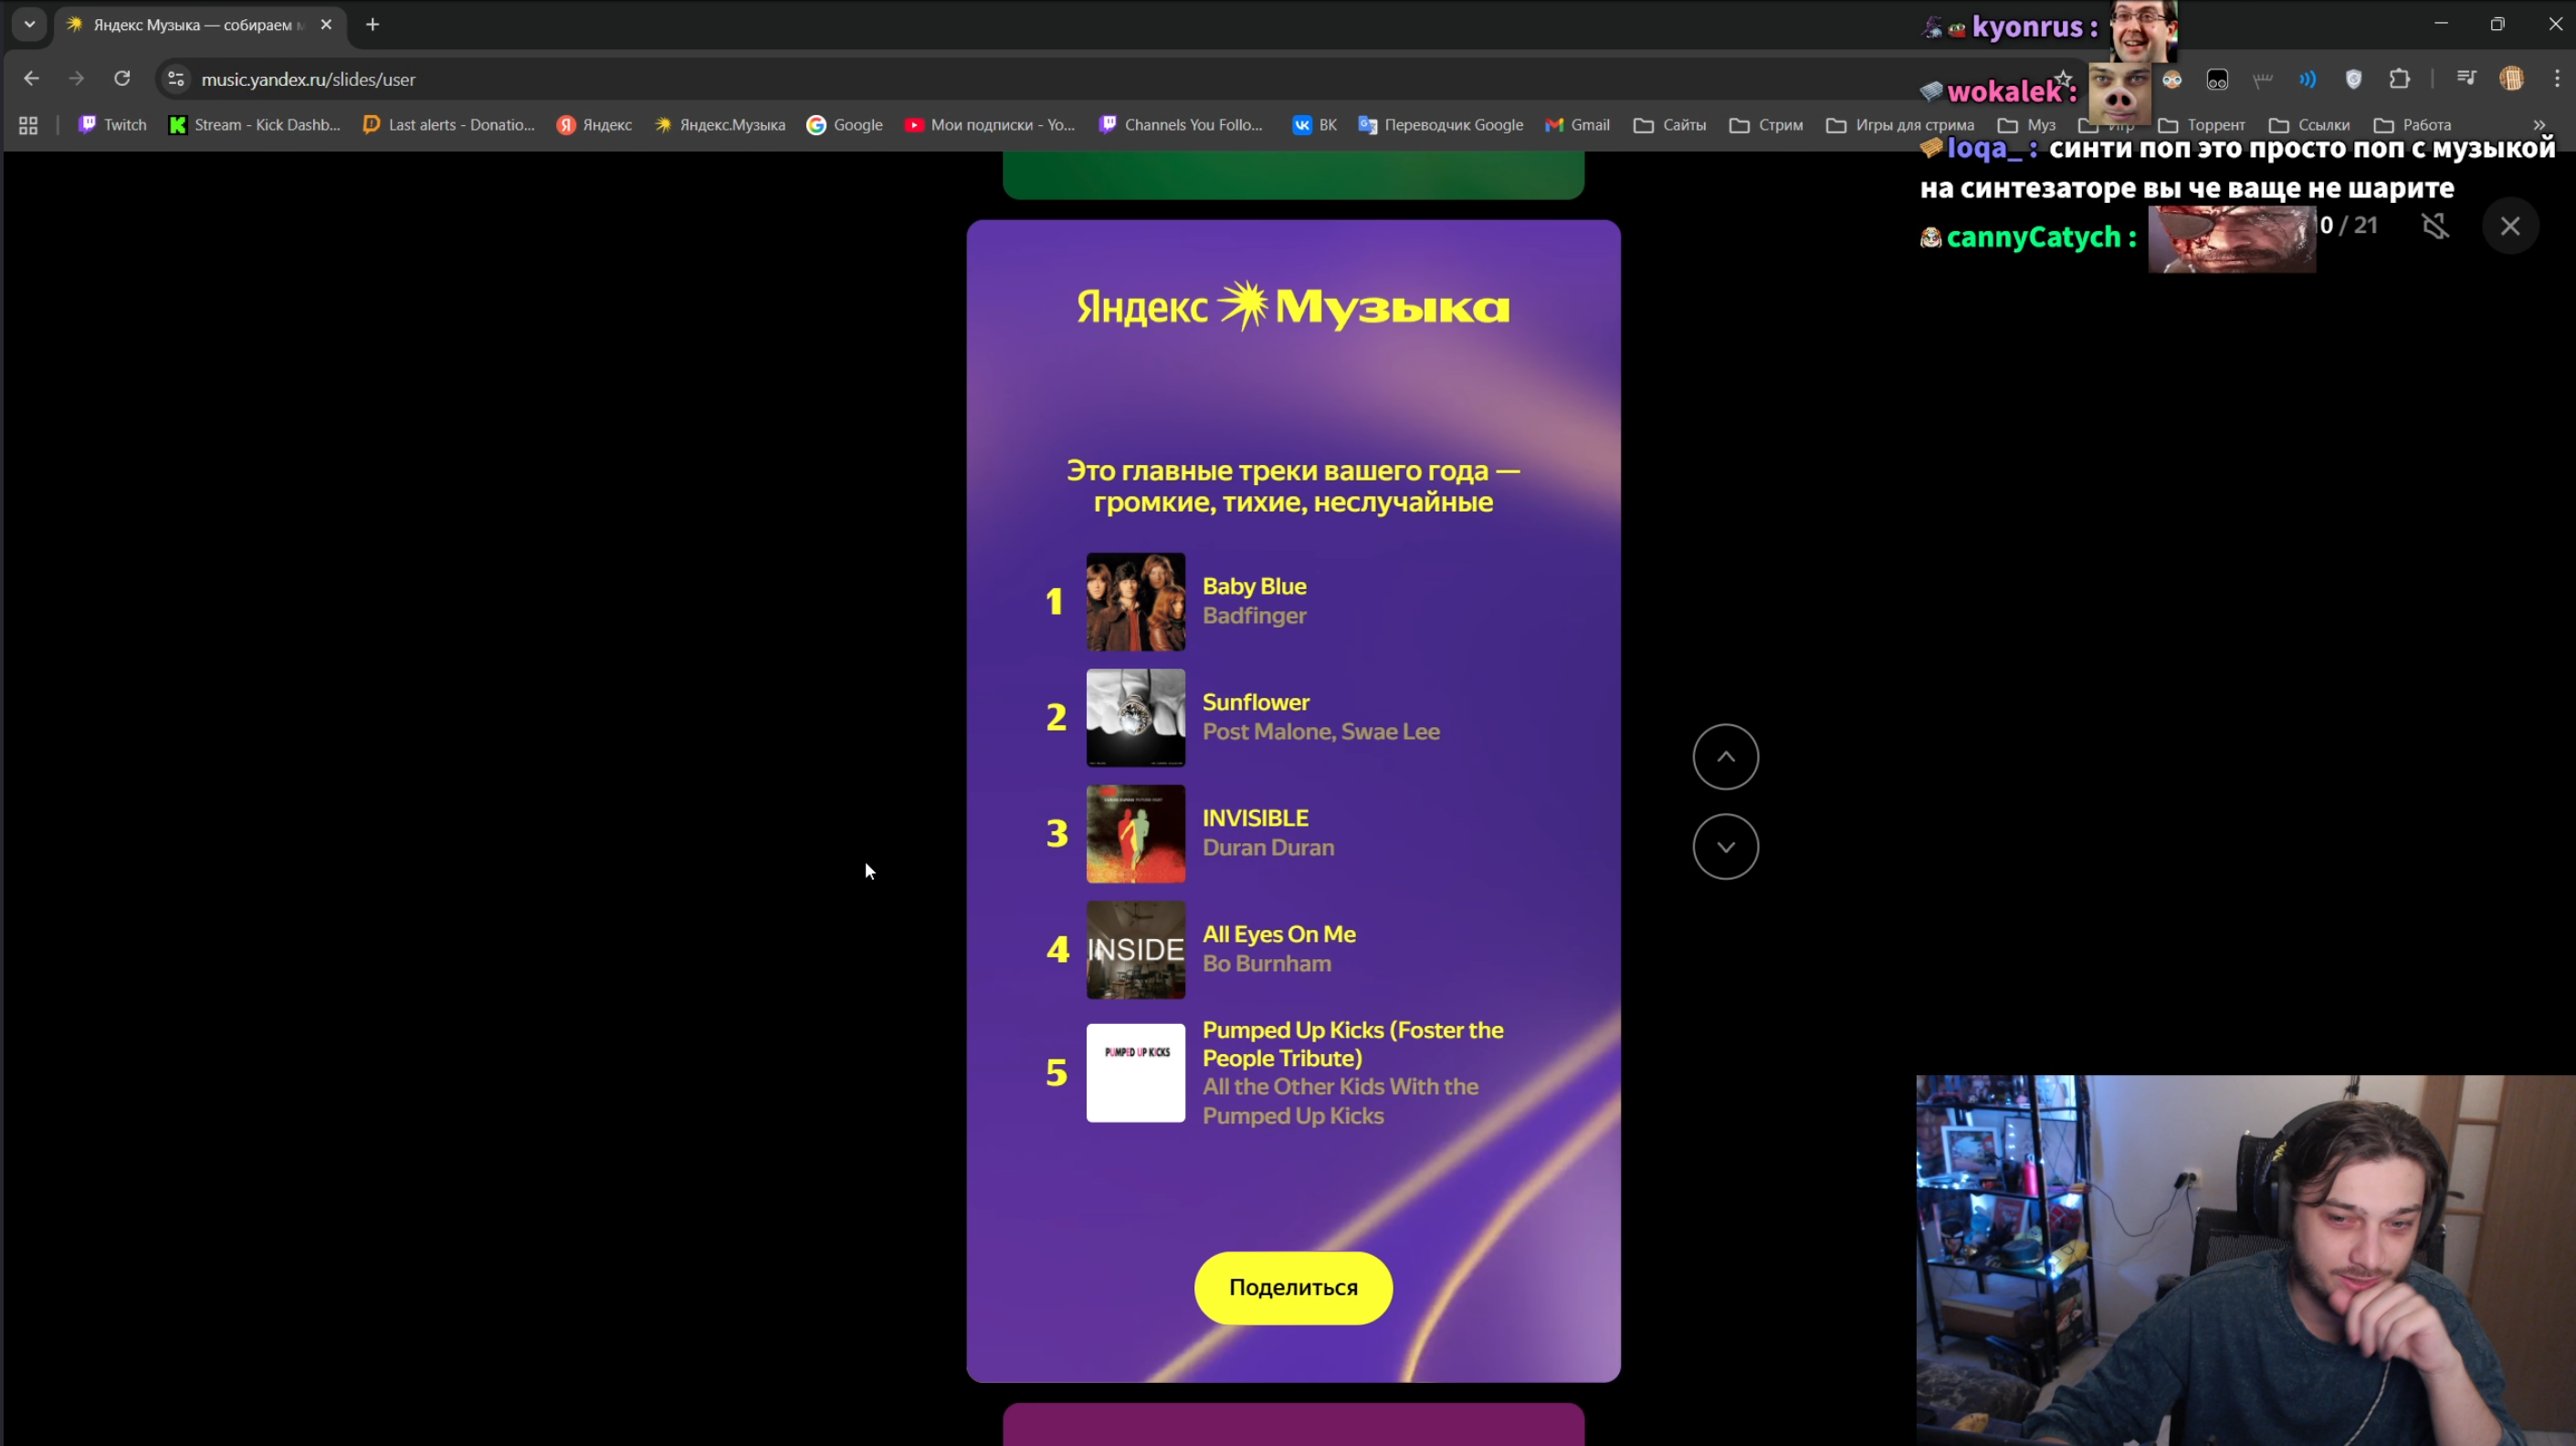Toggle the muted sound icon for the slides
Screen dimensions: 2576x1446
(2436, 226)
